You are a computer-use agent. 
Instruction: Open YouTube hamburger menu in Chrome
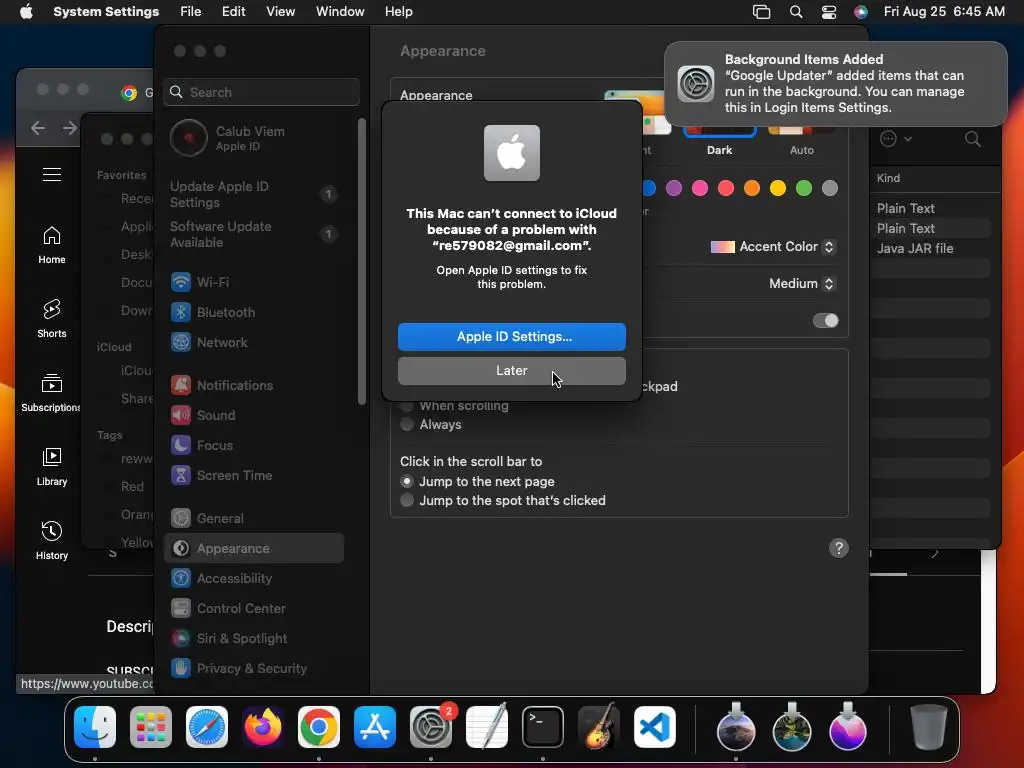(52, 174)
